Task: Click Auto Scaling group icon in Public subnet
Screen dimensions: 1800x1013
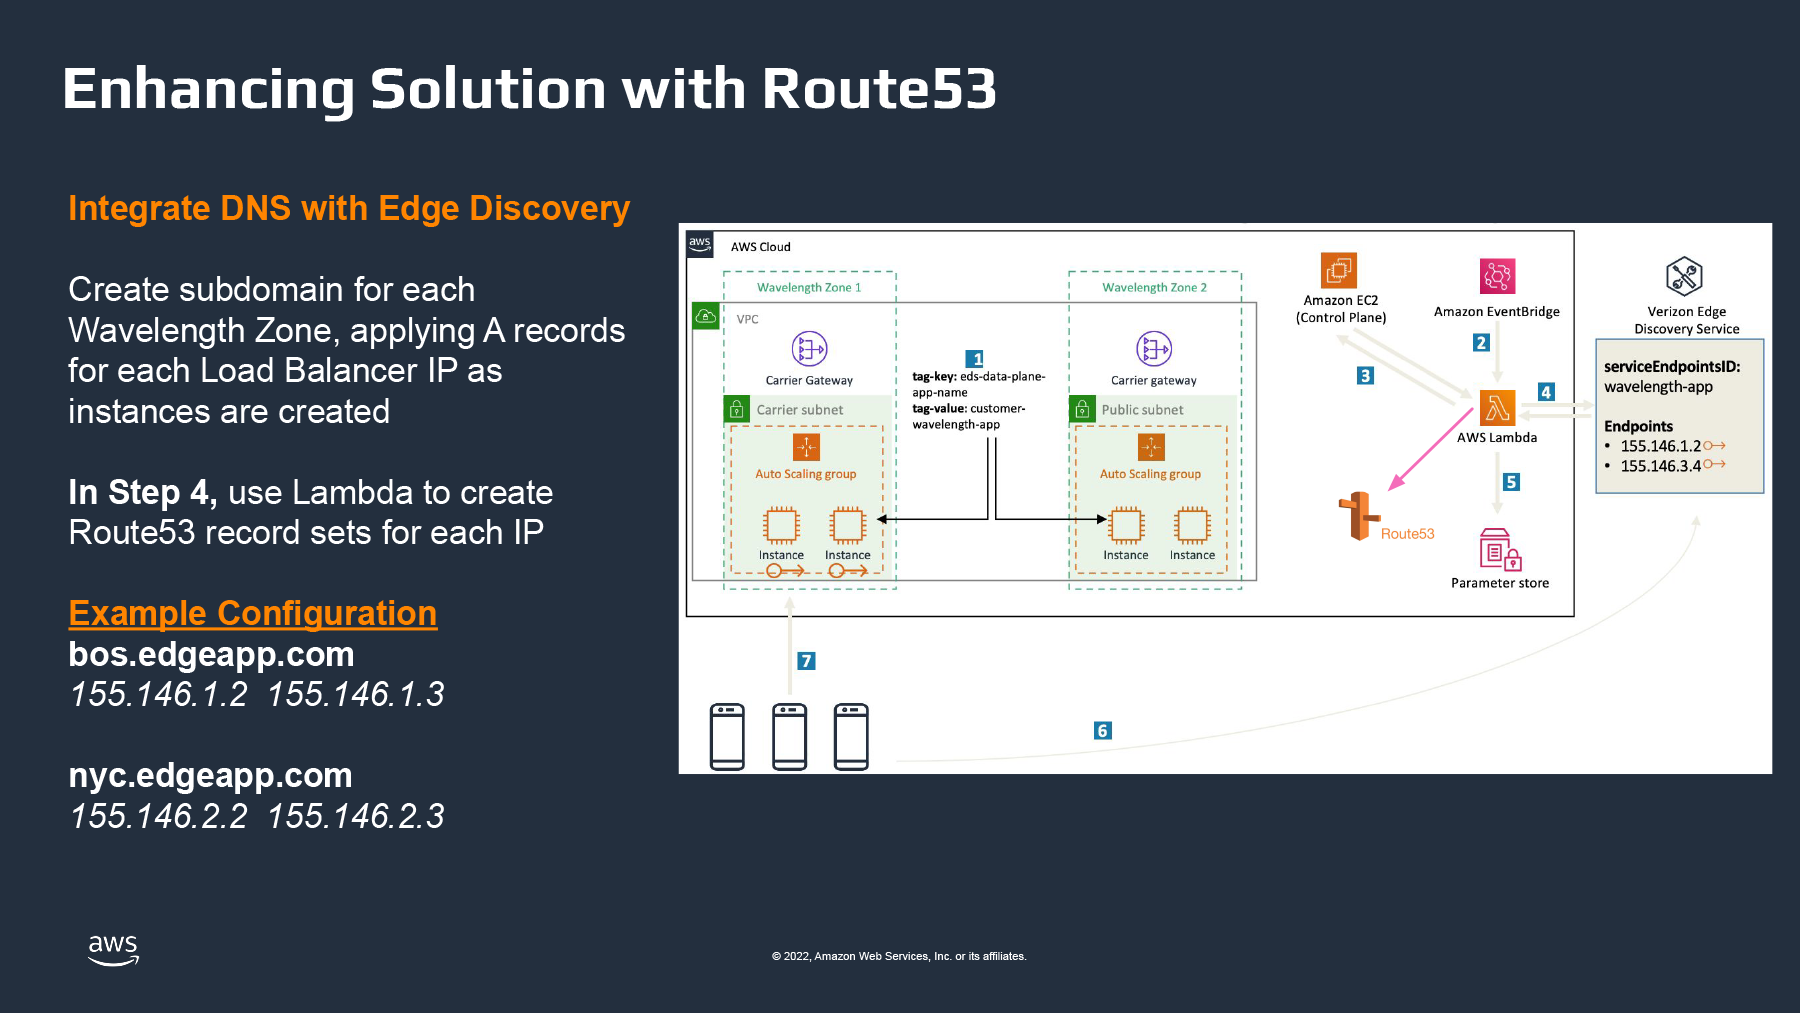Action: point(1151,447)
